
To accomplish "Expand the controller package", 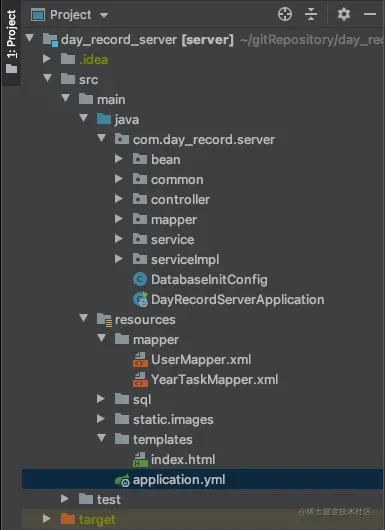I will tap(119, 199).
